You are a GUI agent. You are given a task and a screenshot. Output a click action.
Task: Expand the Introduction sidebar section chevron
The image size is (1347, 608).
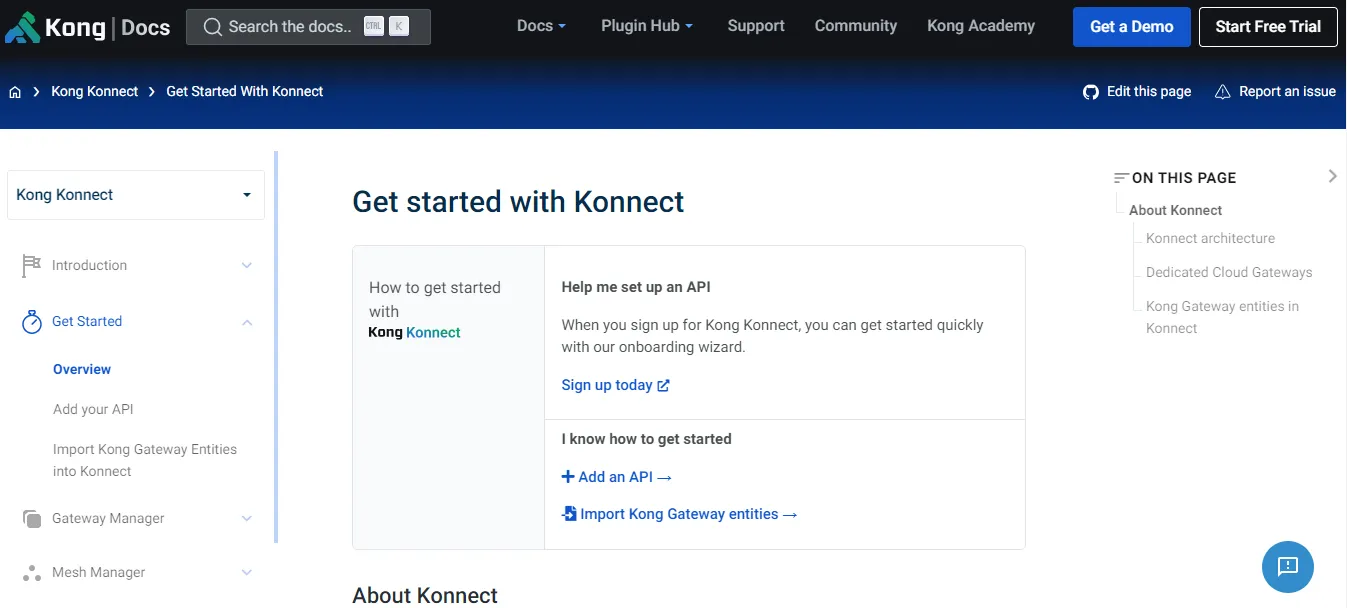(247, 266)
